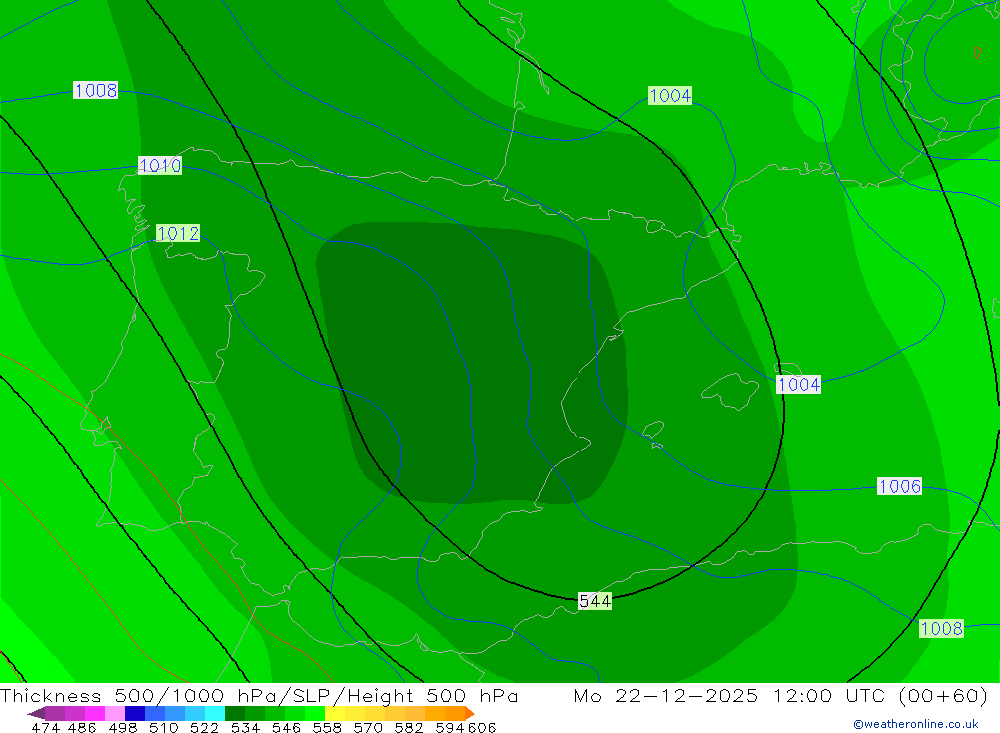This screenshot has height=733, width=1000.
Task: Click the bright magenta legend swatch
Action: click(x=94, y=713)
